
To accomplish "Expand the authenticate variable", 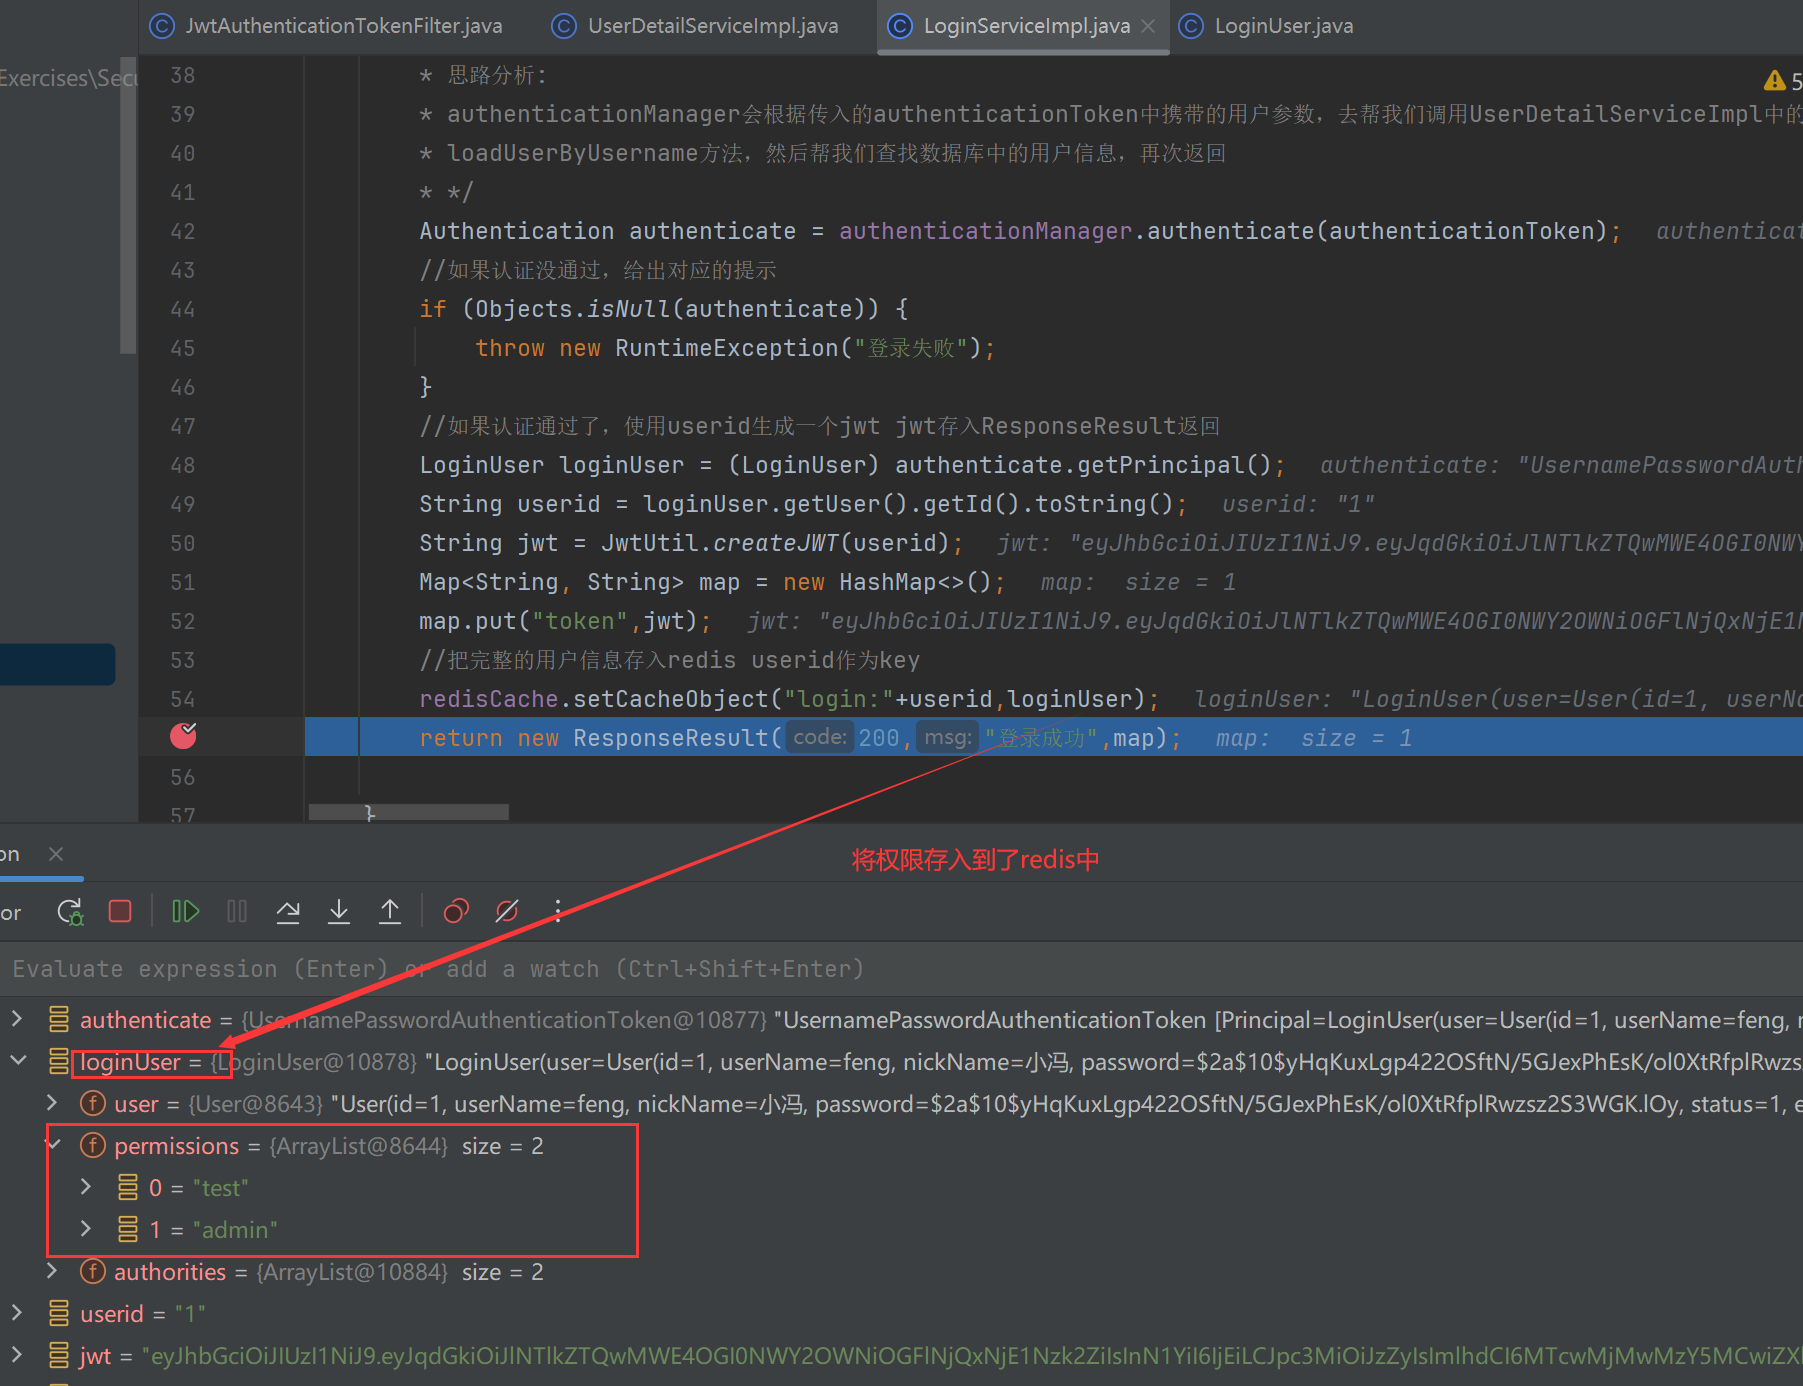I will (17, 1019).
